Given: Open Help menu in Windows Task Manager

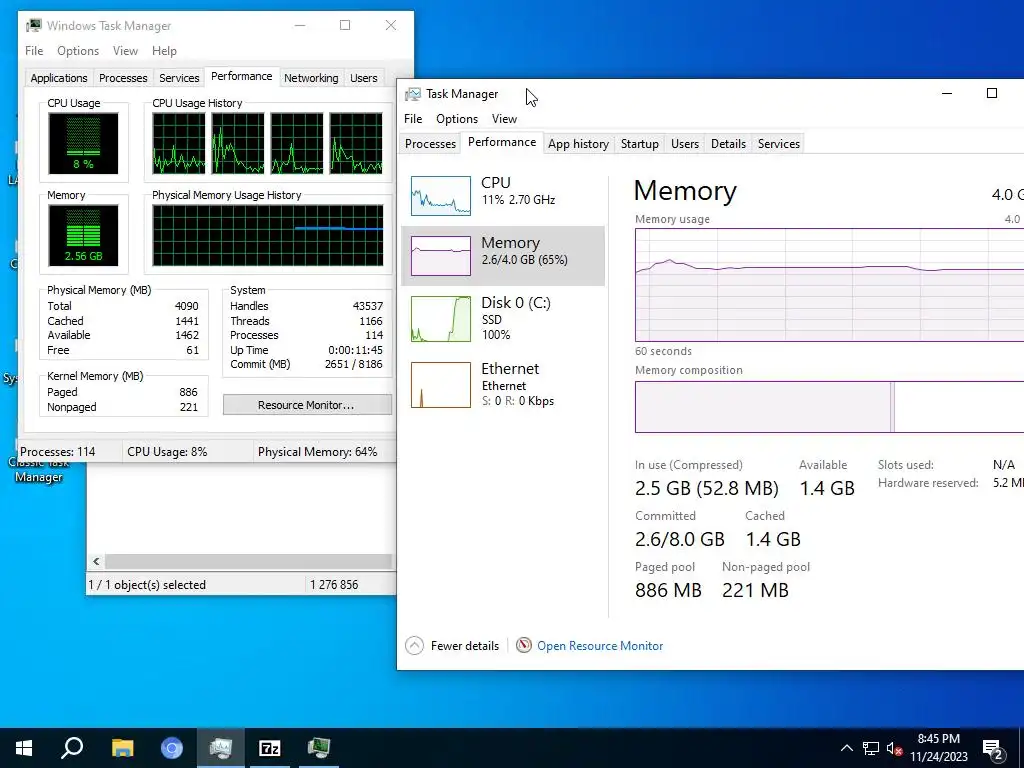Looking at the screenshot, I should (x=164, y=51).
